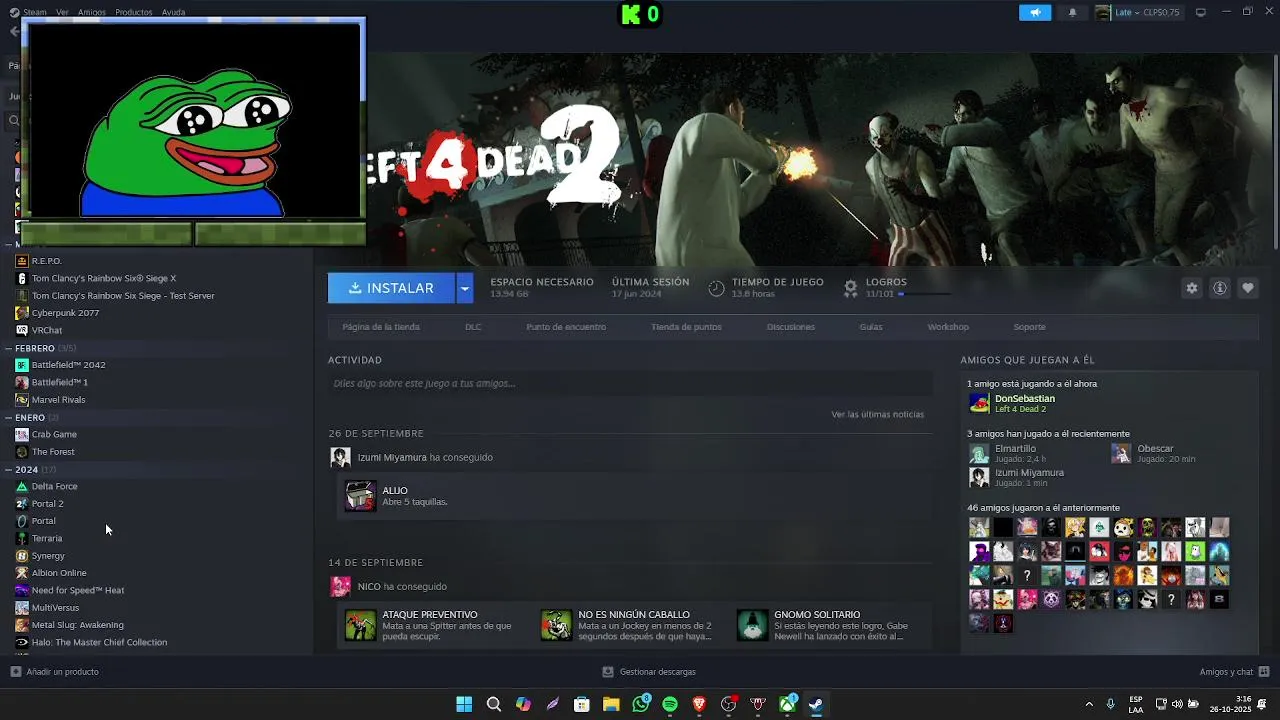Image resolution: width=1280 pixels, height=720 pixels.
Task: Open the Guías tab
Action: pos(871,327)
